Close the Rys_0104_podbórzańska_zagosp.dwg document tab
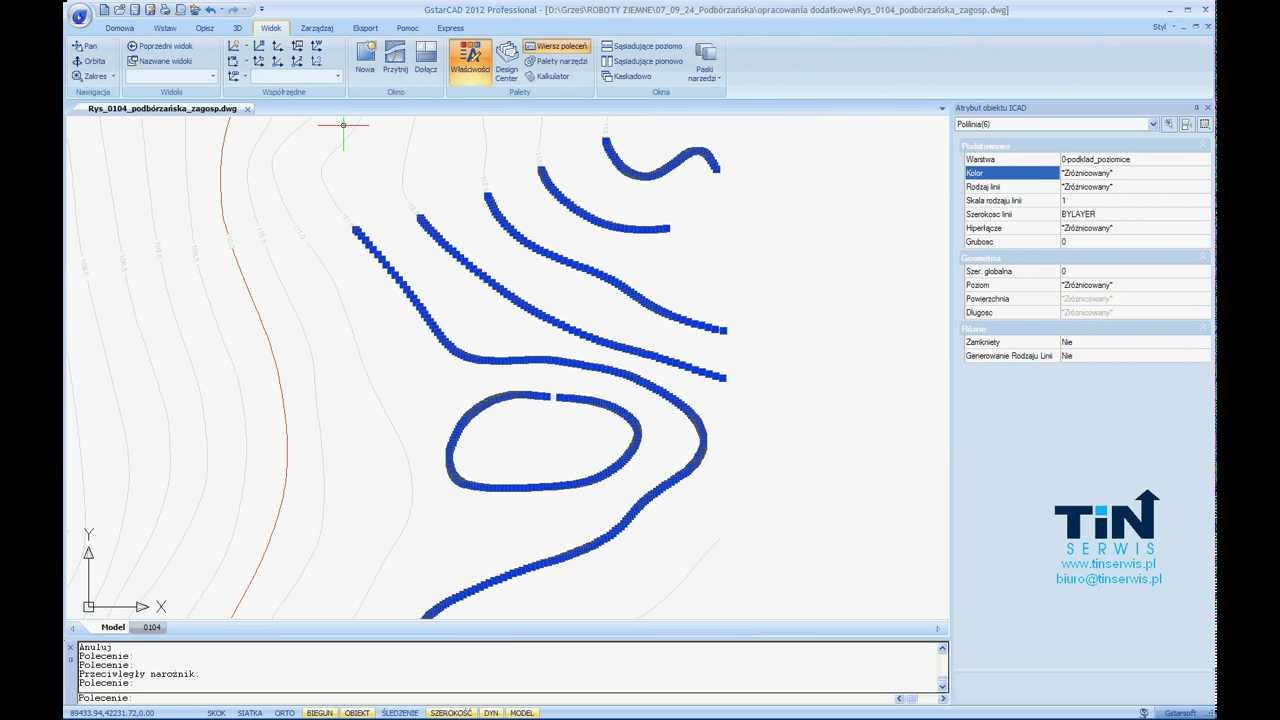Image resolution: width=1280 pixels, height=720 pixels. [x=248, y=108]
